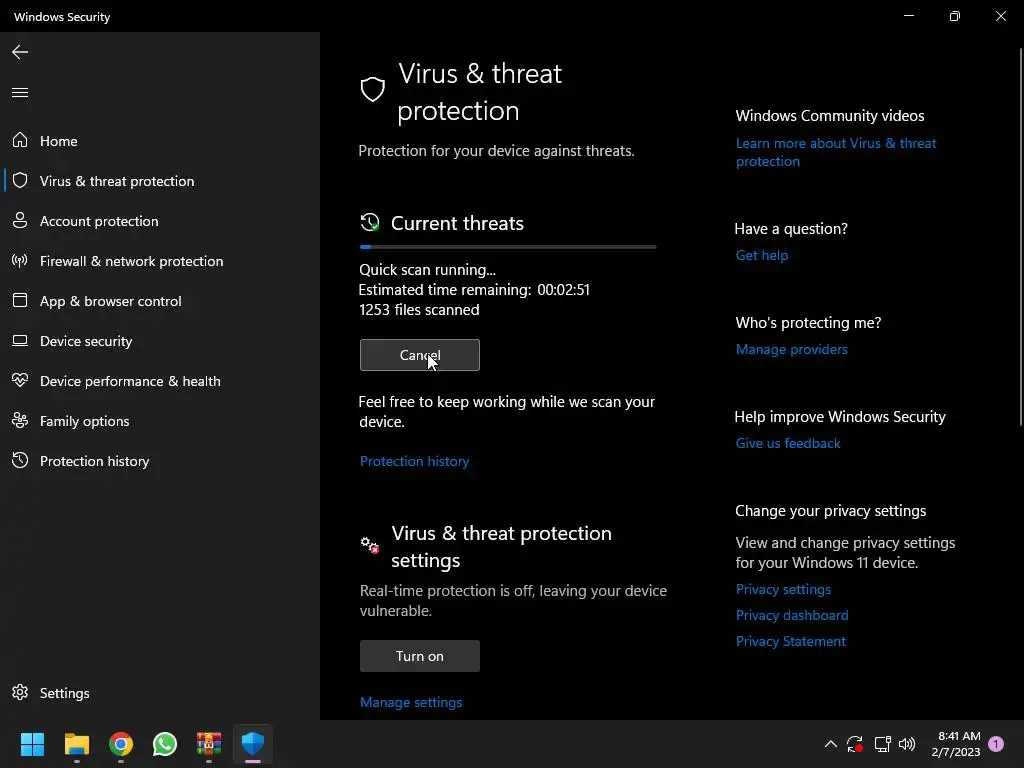The height and width of the screenshot is (768, 1024).
Task: Click the shield icon beside Virus & threat protection in sidebar
Action: coord(20,180)
